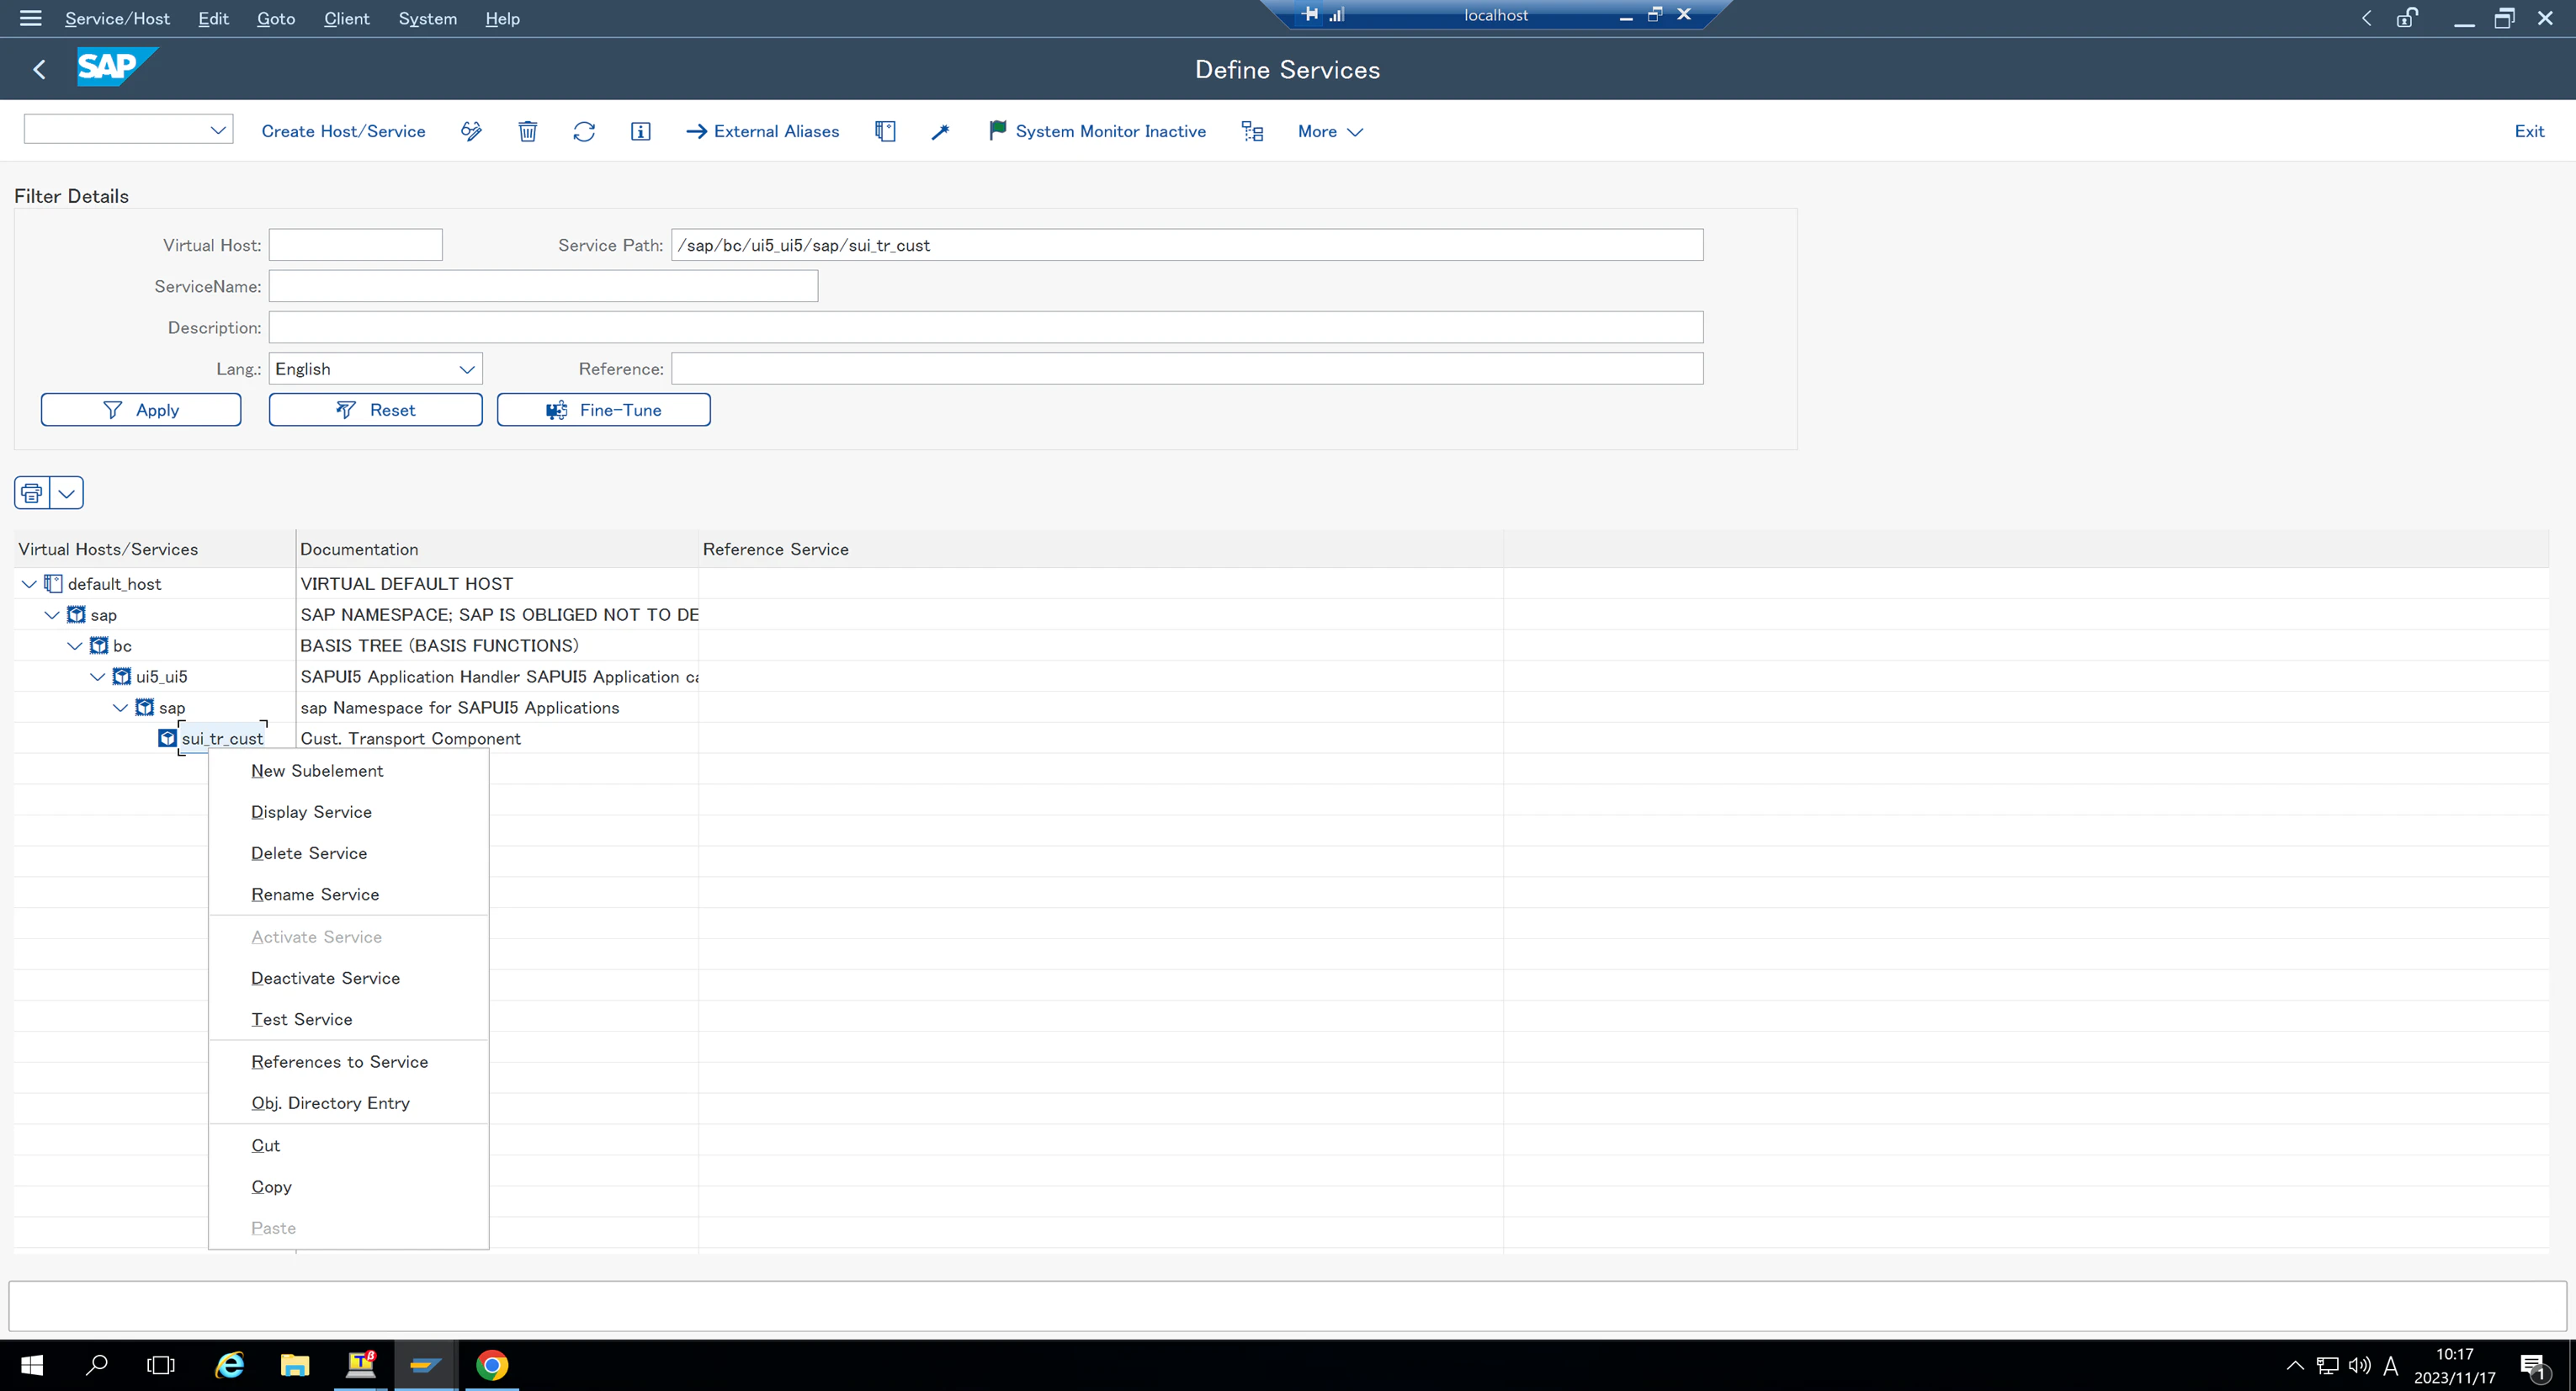
Task: Click the volume icon in system tray
Action: (x=2359, y=1365)
